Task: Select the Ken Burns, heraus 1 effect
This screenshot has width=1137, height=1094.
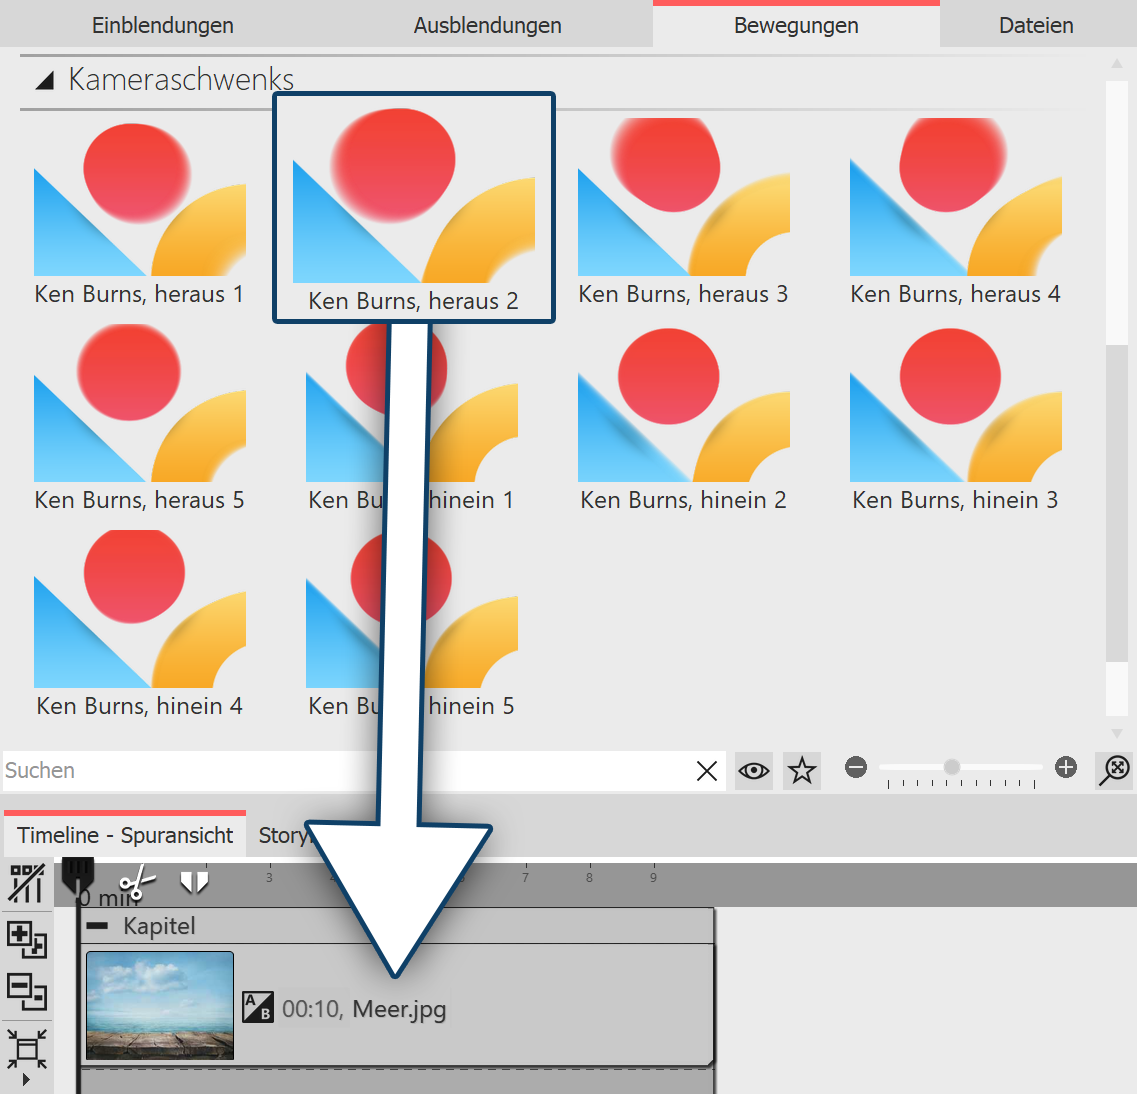Action: pos(139,212)
